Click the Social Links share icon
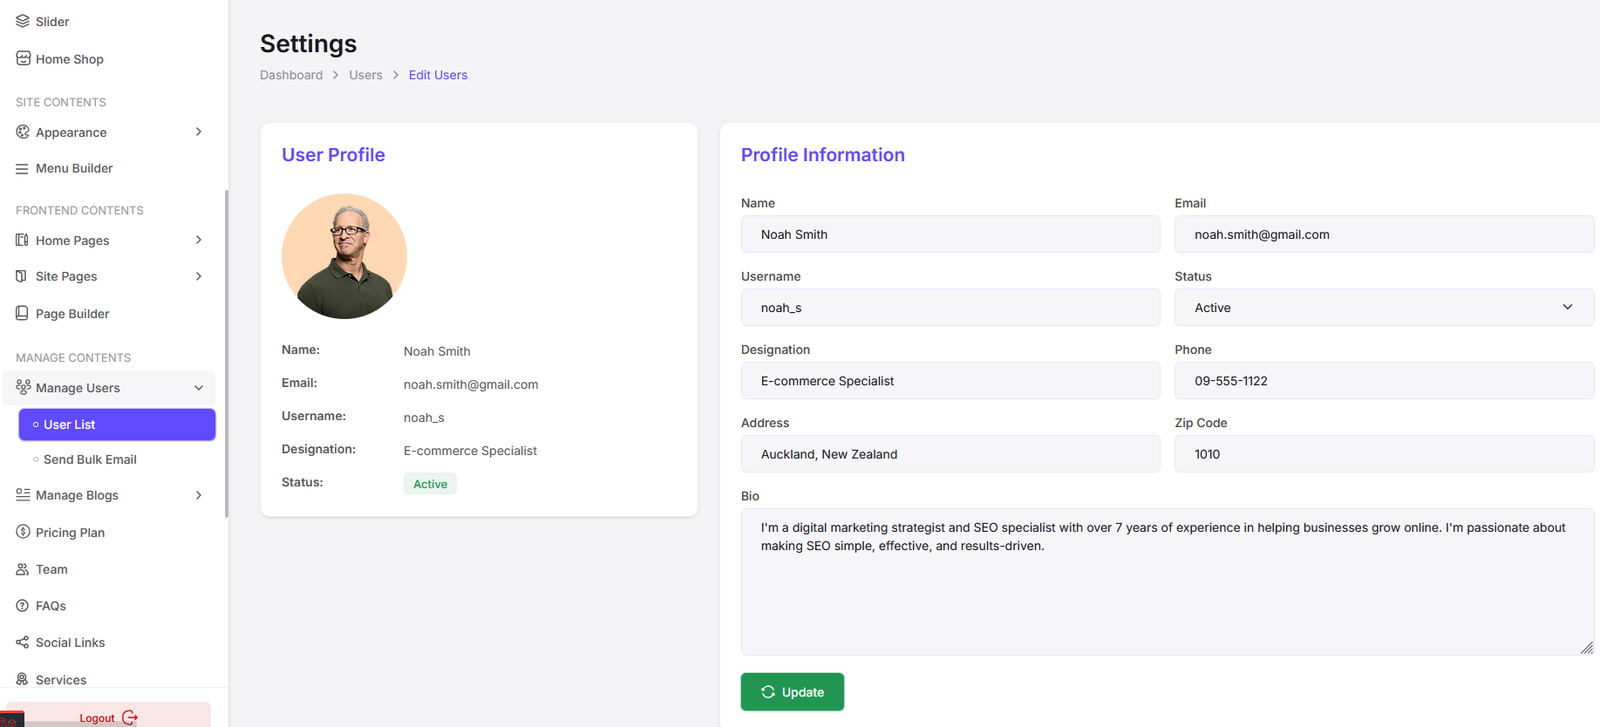 (x=22, y=642)
